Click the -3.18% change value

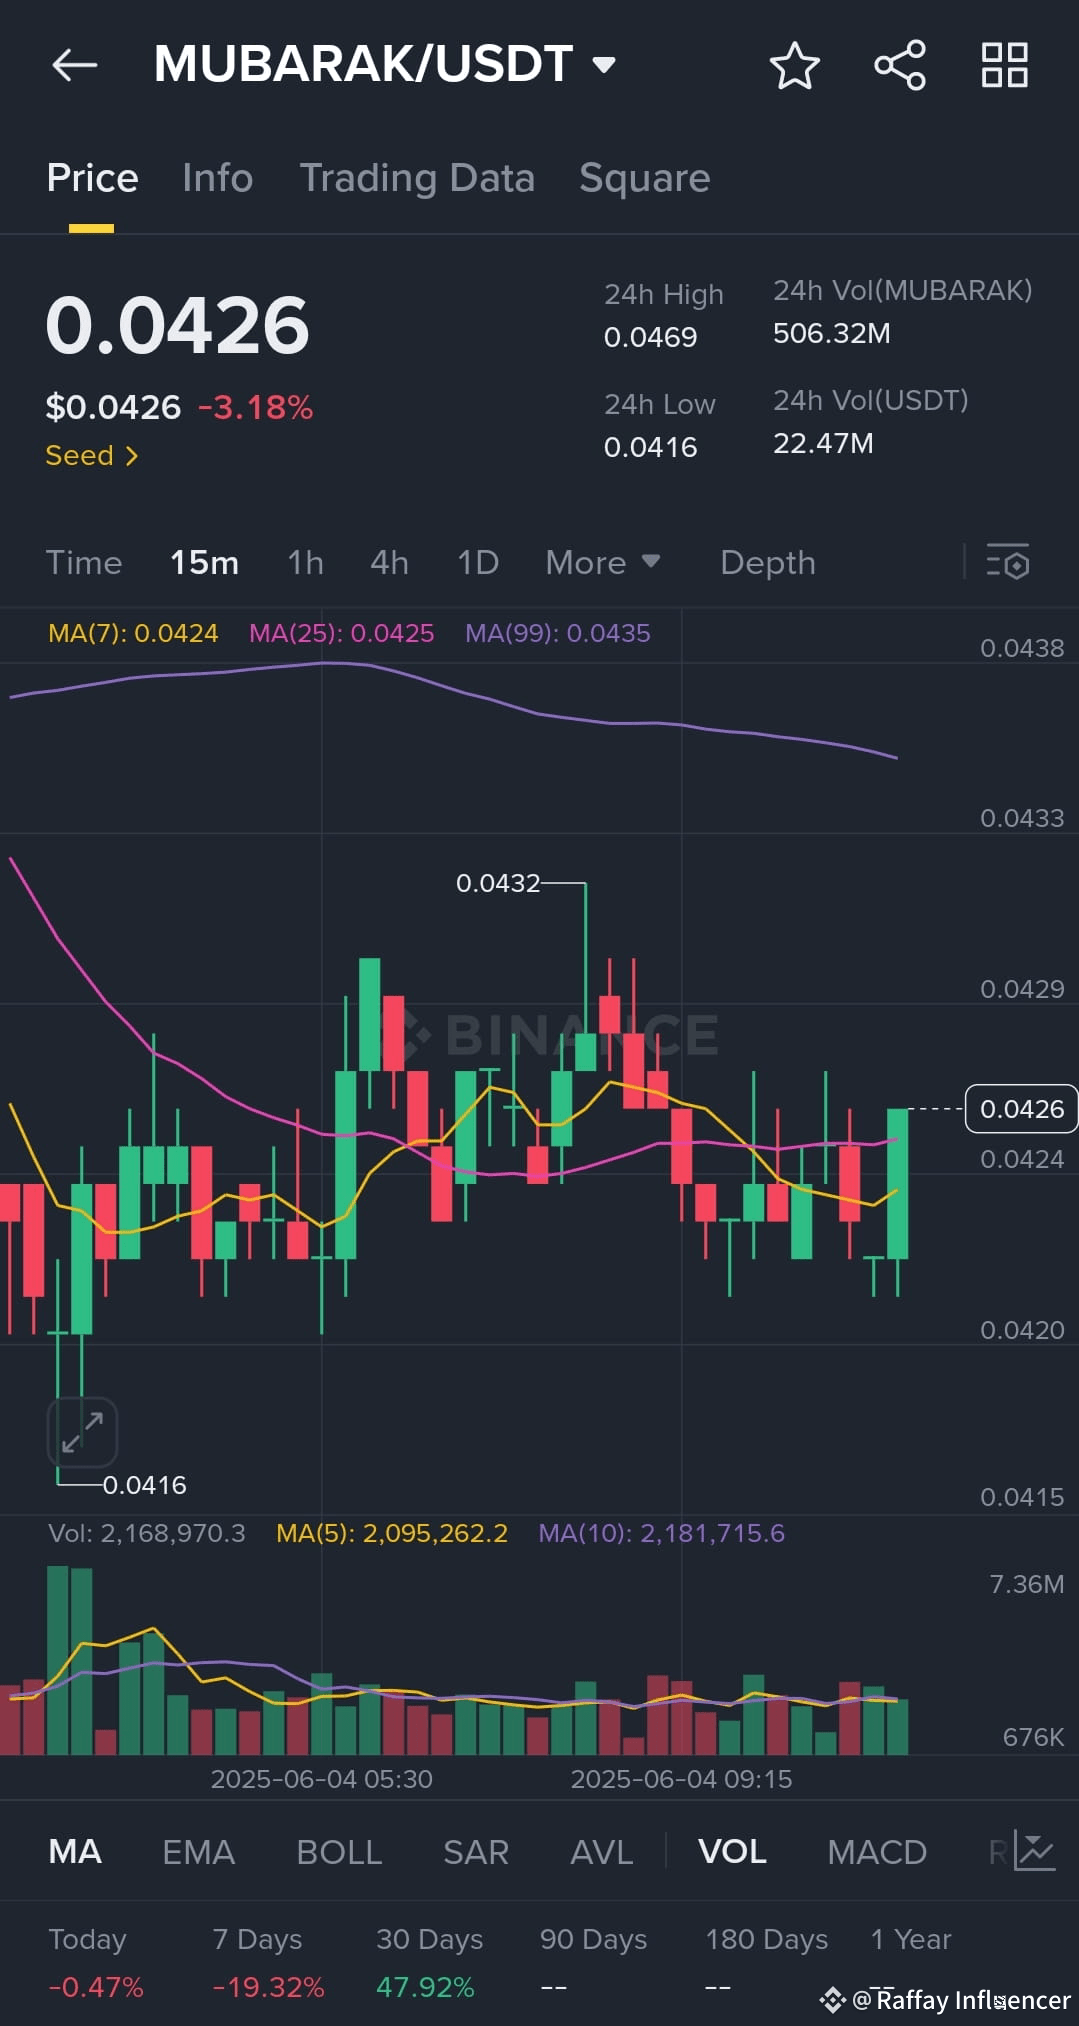pos(255,408)
